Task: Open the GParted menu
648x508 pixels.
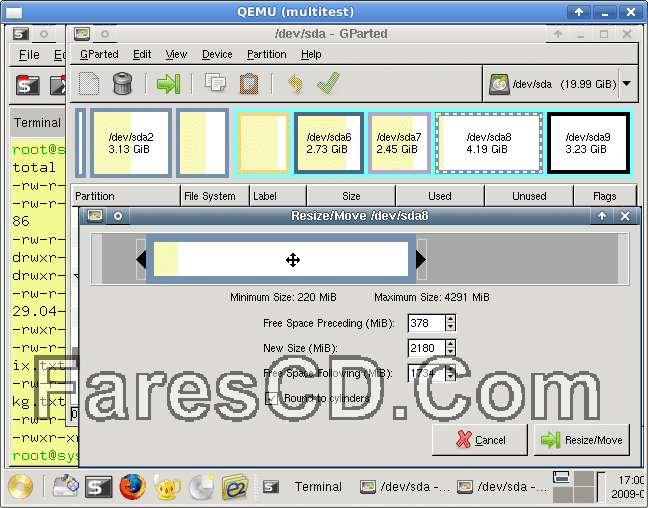Action: coord(99,55)
